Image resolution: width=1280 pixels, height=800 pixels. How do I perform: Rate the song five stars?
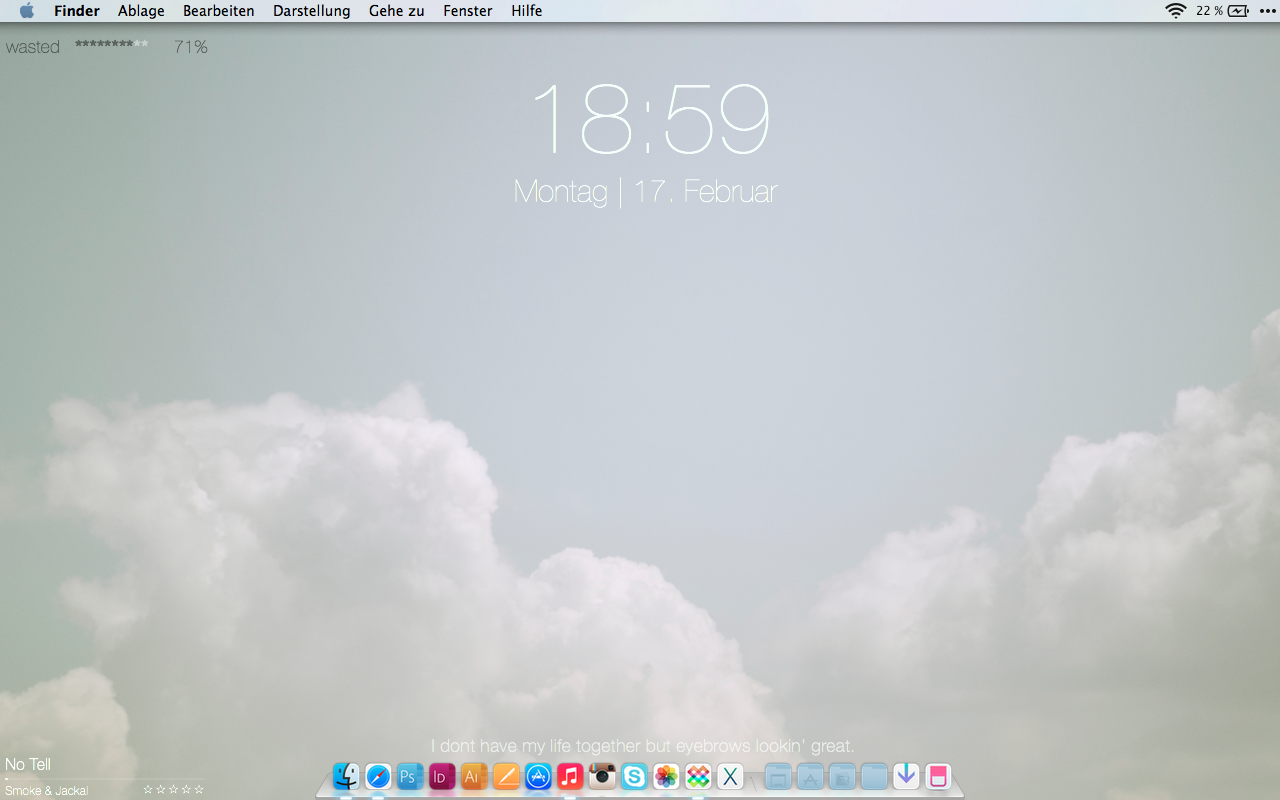point(199,790)
